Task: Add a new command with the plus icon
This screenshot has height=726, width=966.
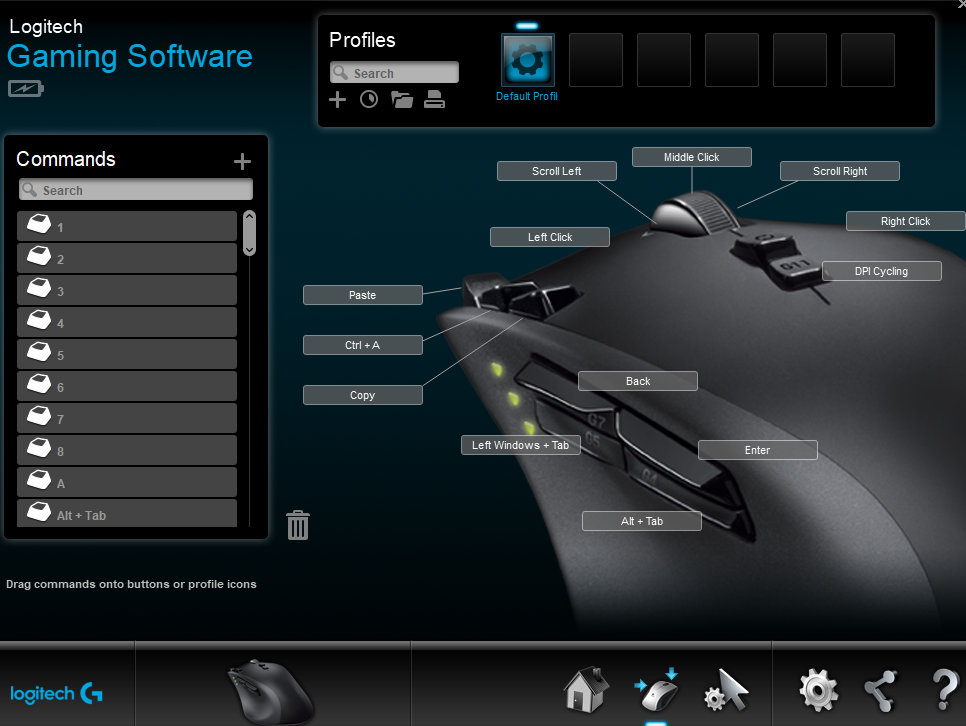Action: [x=242, y=161]
